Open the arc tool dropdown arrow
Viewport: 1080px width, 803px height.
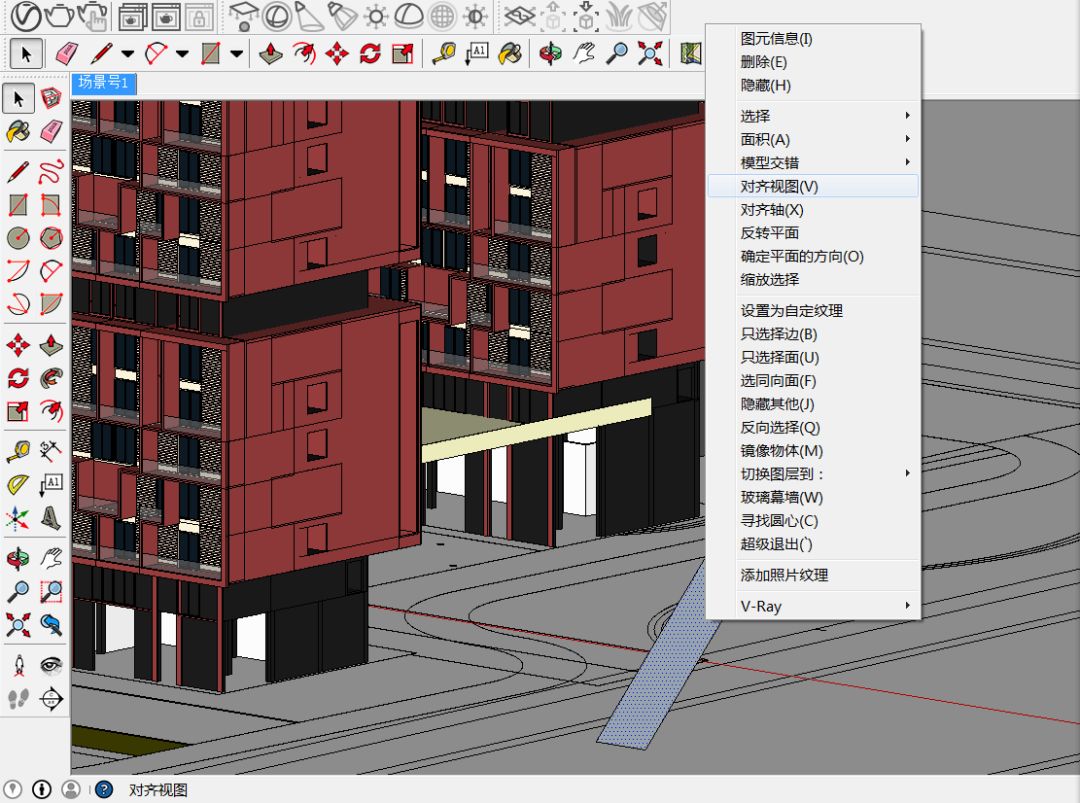[x=182, y=53]
